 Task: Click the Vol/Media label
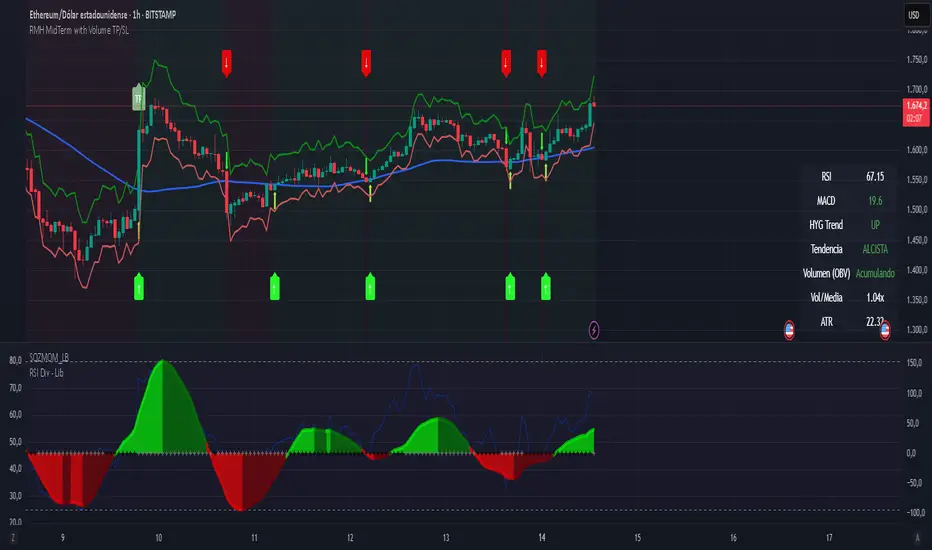pos(826,297)
